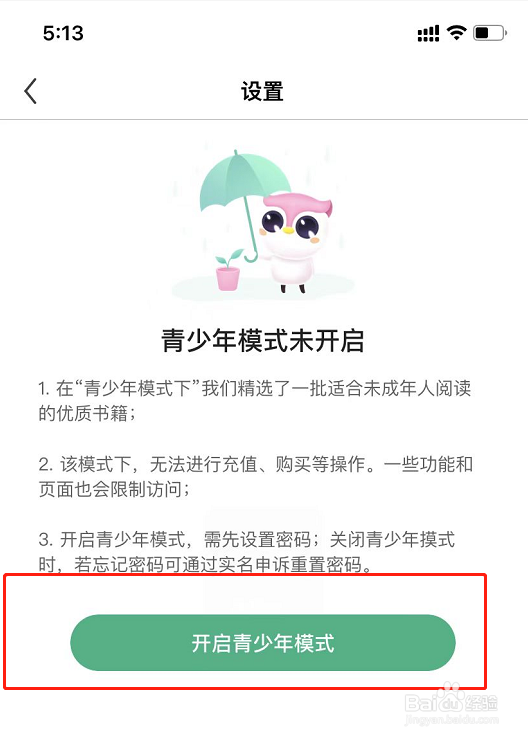Tap rule 2 text about 充值、购买
This screenshot has height=738, width=528.
256,476
